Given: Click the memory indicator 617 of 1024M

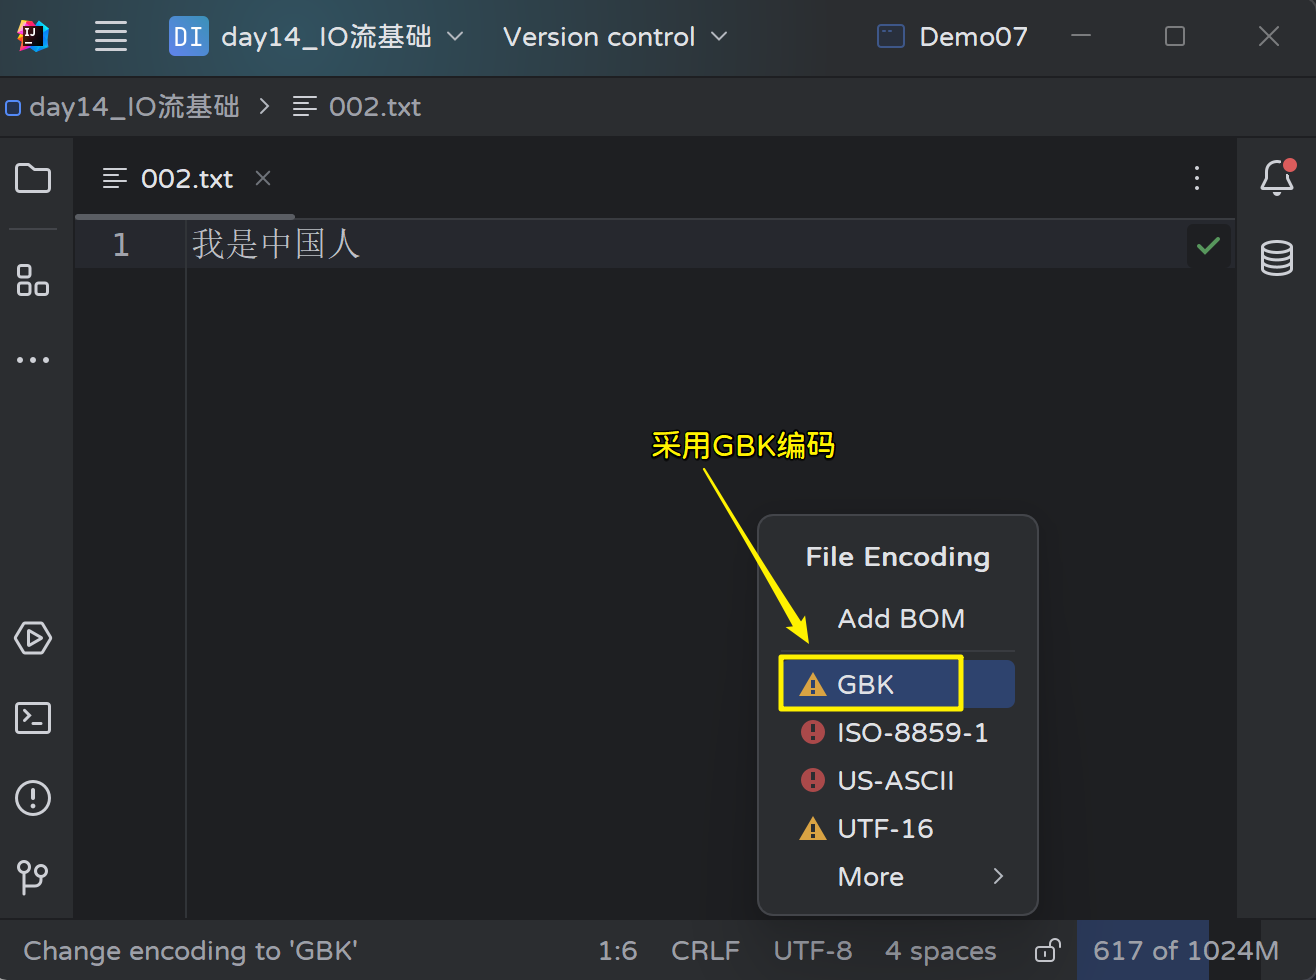Looking at the screenshot, I should point(1185,950).
